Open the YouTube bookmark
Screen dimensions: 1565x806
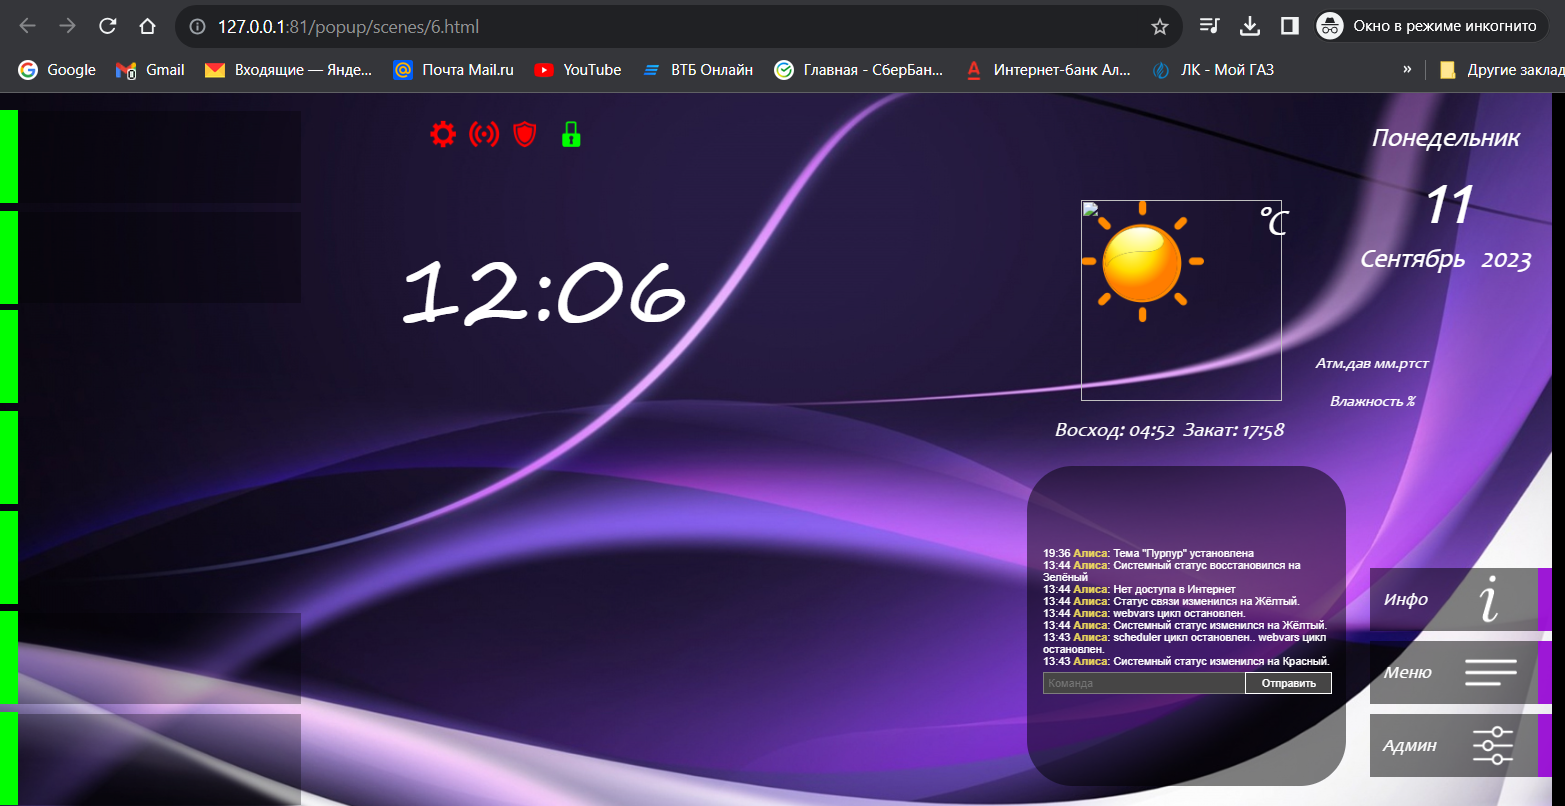(577, 70)
